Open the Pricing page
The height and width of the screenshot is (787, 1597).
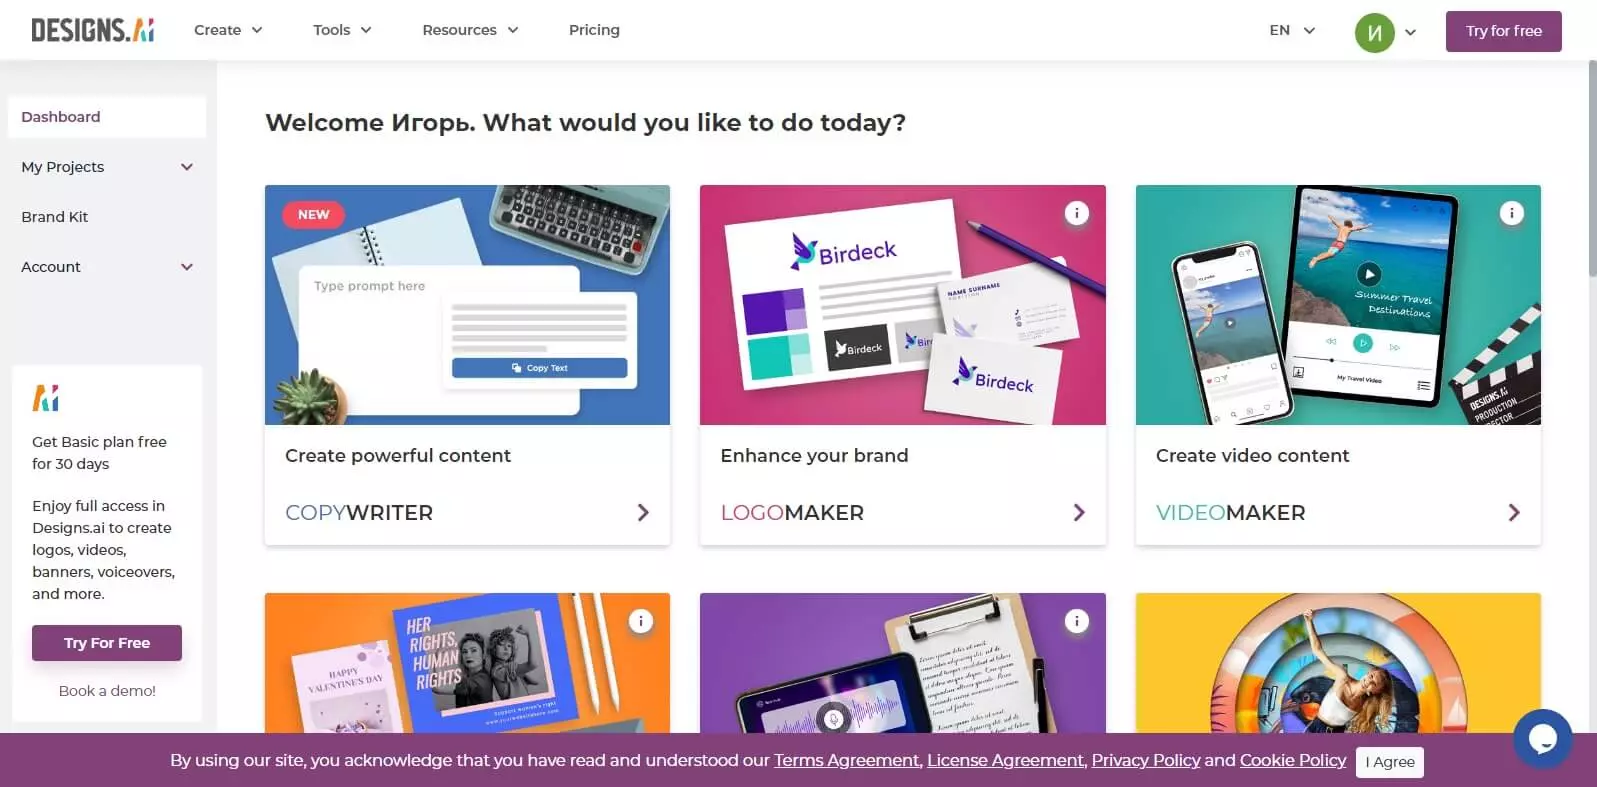[x=594, y=30]
